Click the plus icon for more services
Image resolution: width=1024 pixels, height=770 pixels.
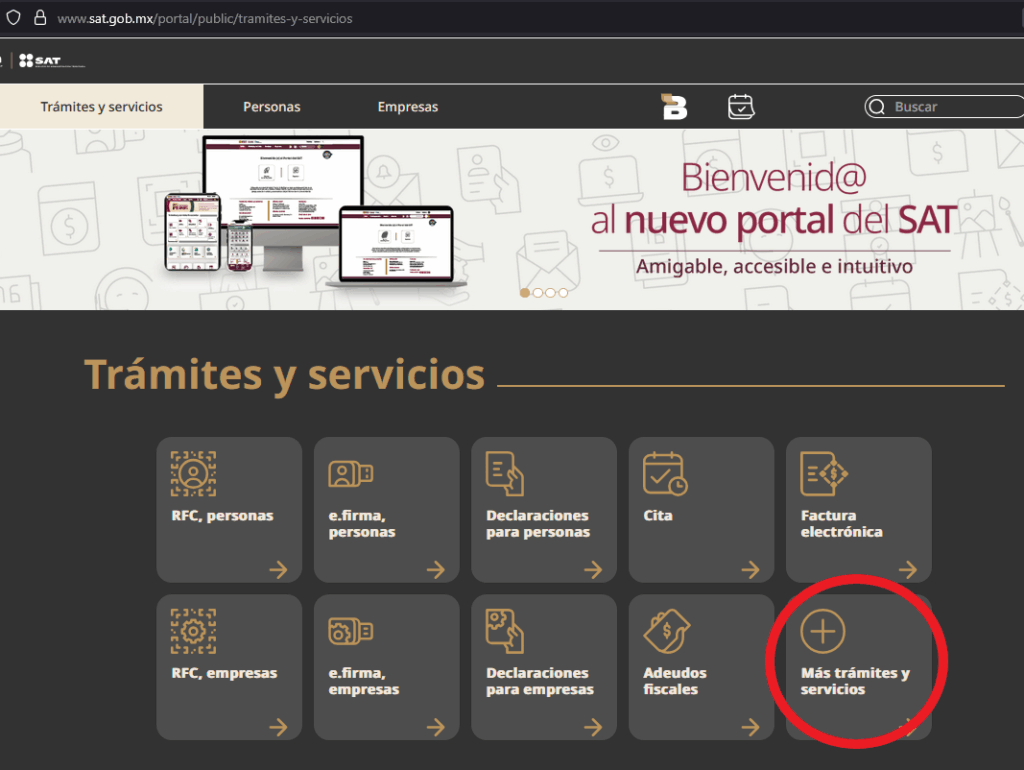click(823, 631)
